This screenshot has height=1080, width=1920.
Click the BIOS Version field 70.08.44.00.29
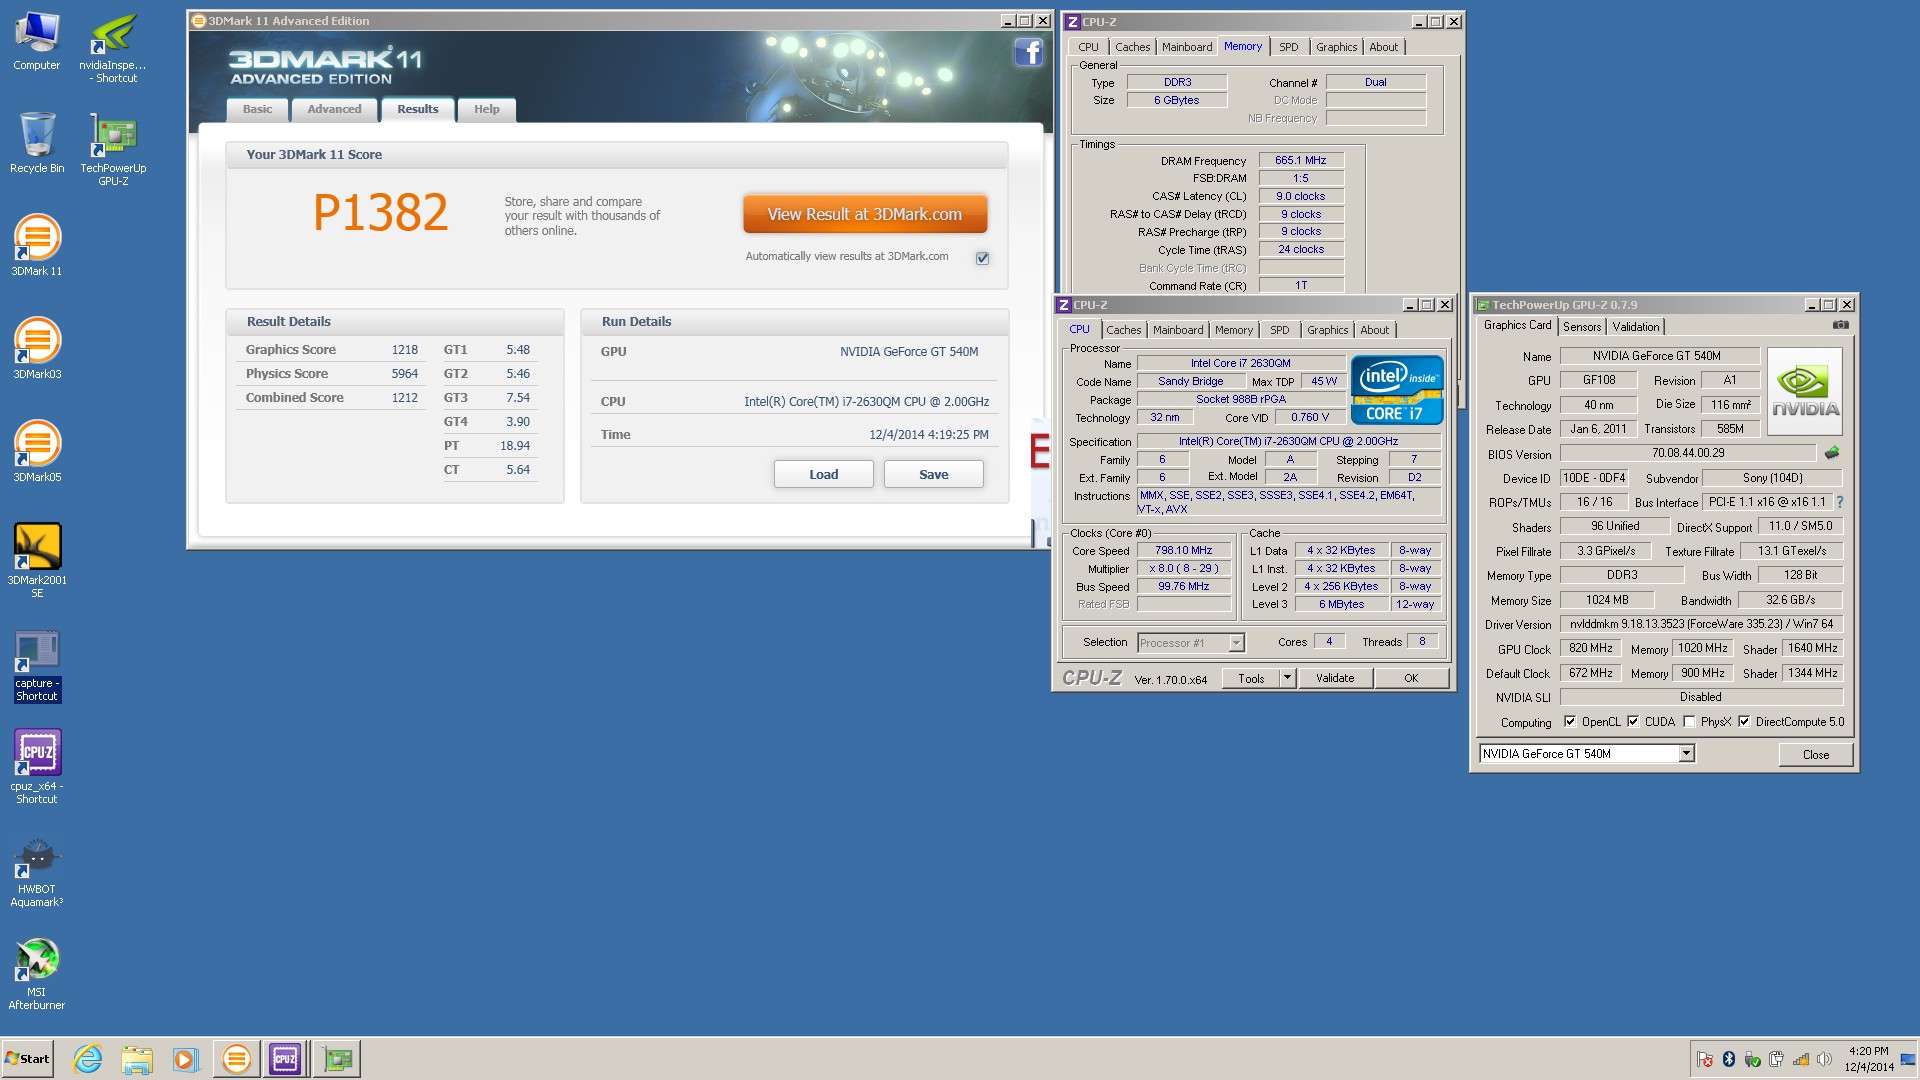tap(1687, 453)
